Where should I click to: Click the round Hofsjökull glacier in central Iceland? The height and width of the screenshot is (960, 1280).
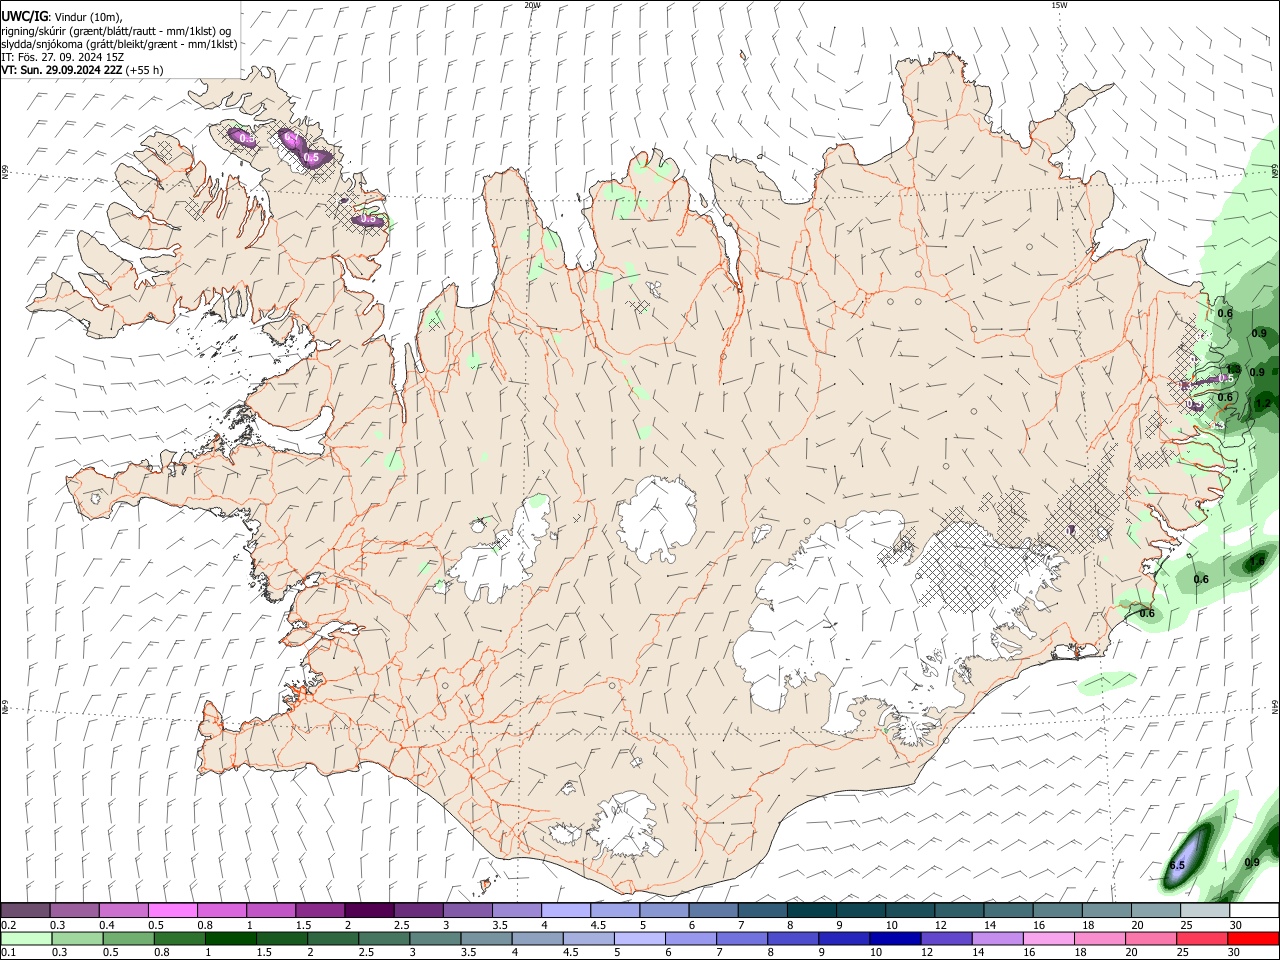tap(657, 518)
